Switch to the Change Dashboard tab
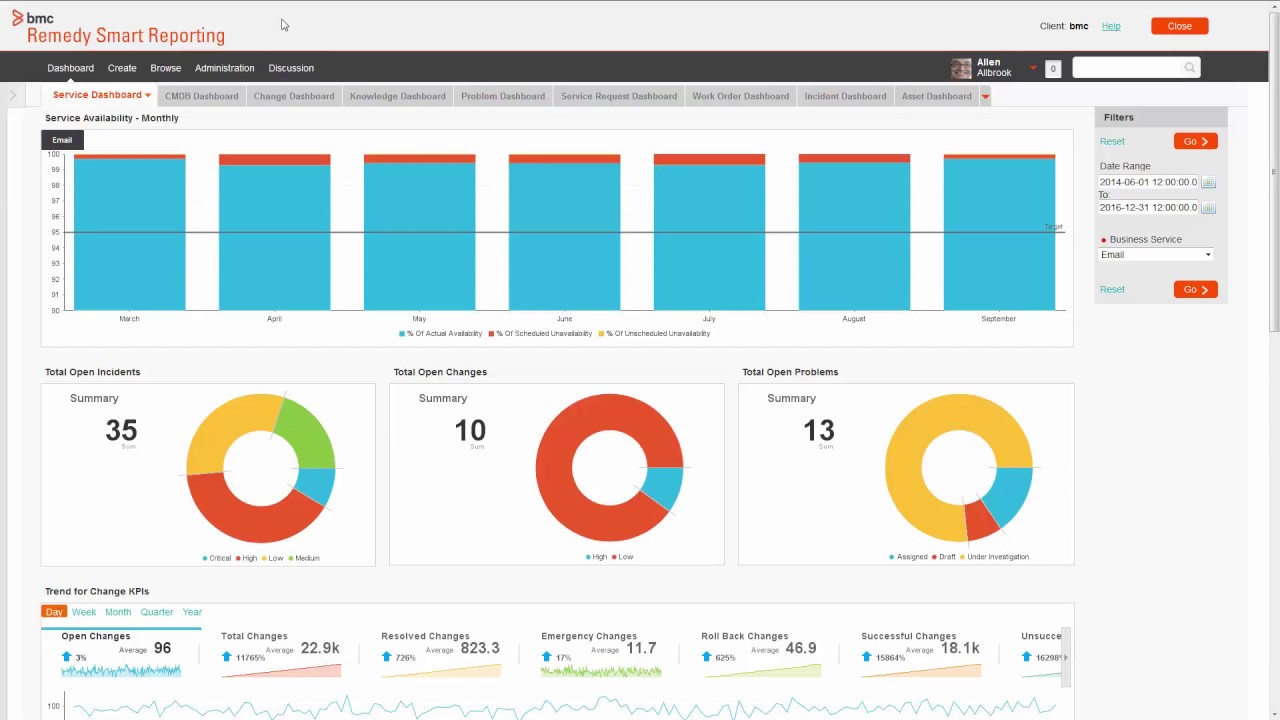The width and height of the screenshot is (1280, 720). point(294,96)
